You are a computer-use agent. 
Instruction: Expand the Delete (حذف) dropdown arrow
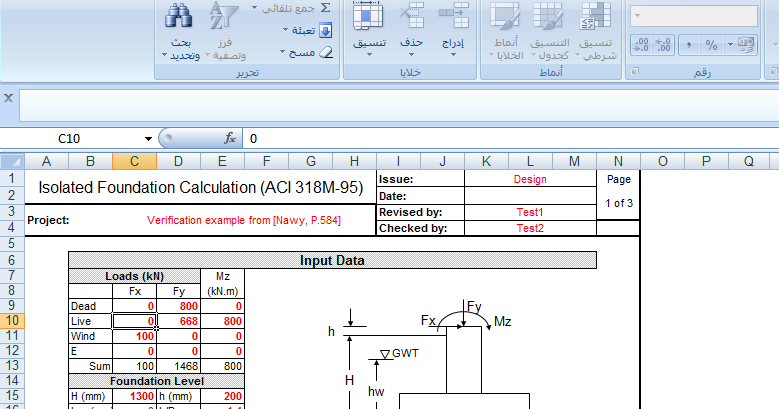coord(411,54)
